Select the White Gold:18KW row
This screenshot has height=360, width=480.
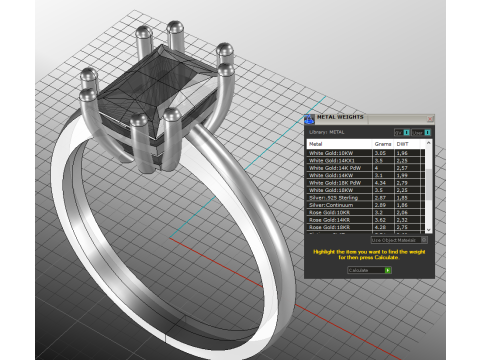[x=366, y=190]
